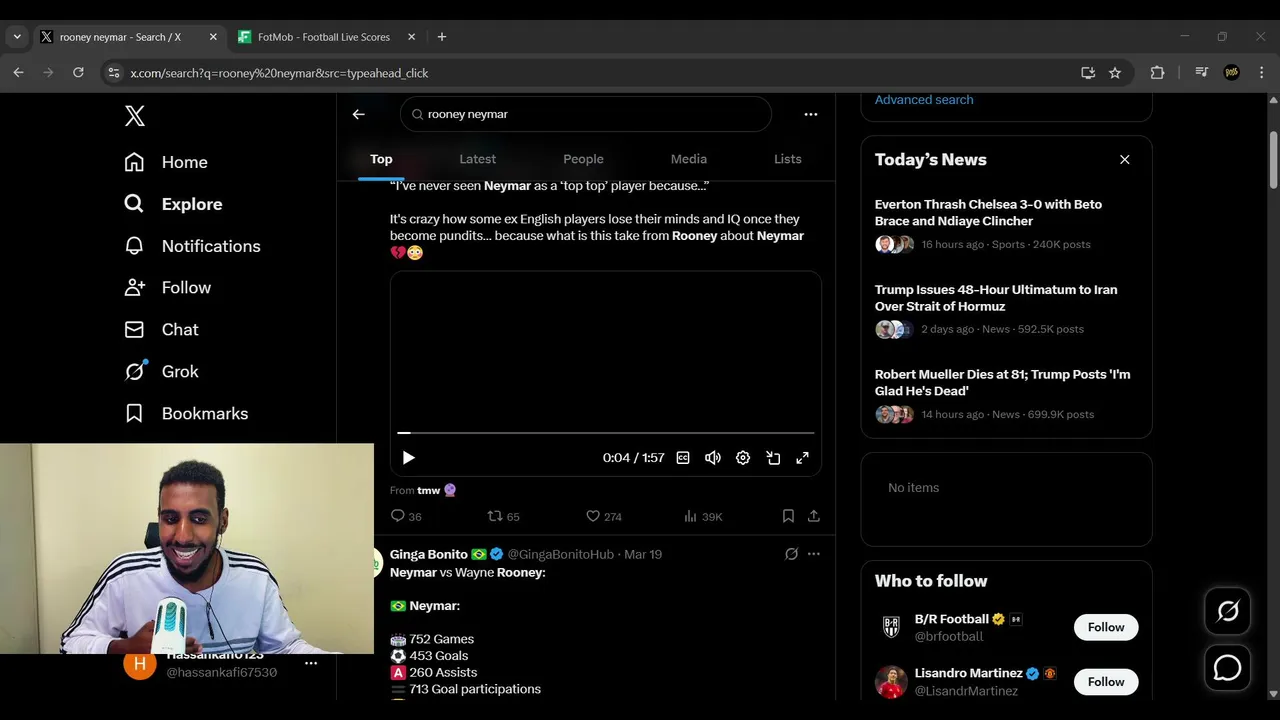
Task: View analytics showing 39K views
Action: [703, 516]
